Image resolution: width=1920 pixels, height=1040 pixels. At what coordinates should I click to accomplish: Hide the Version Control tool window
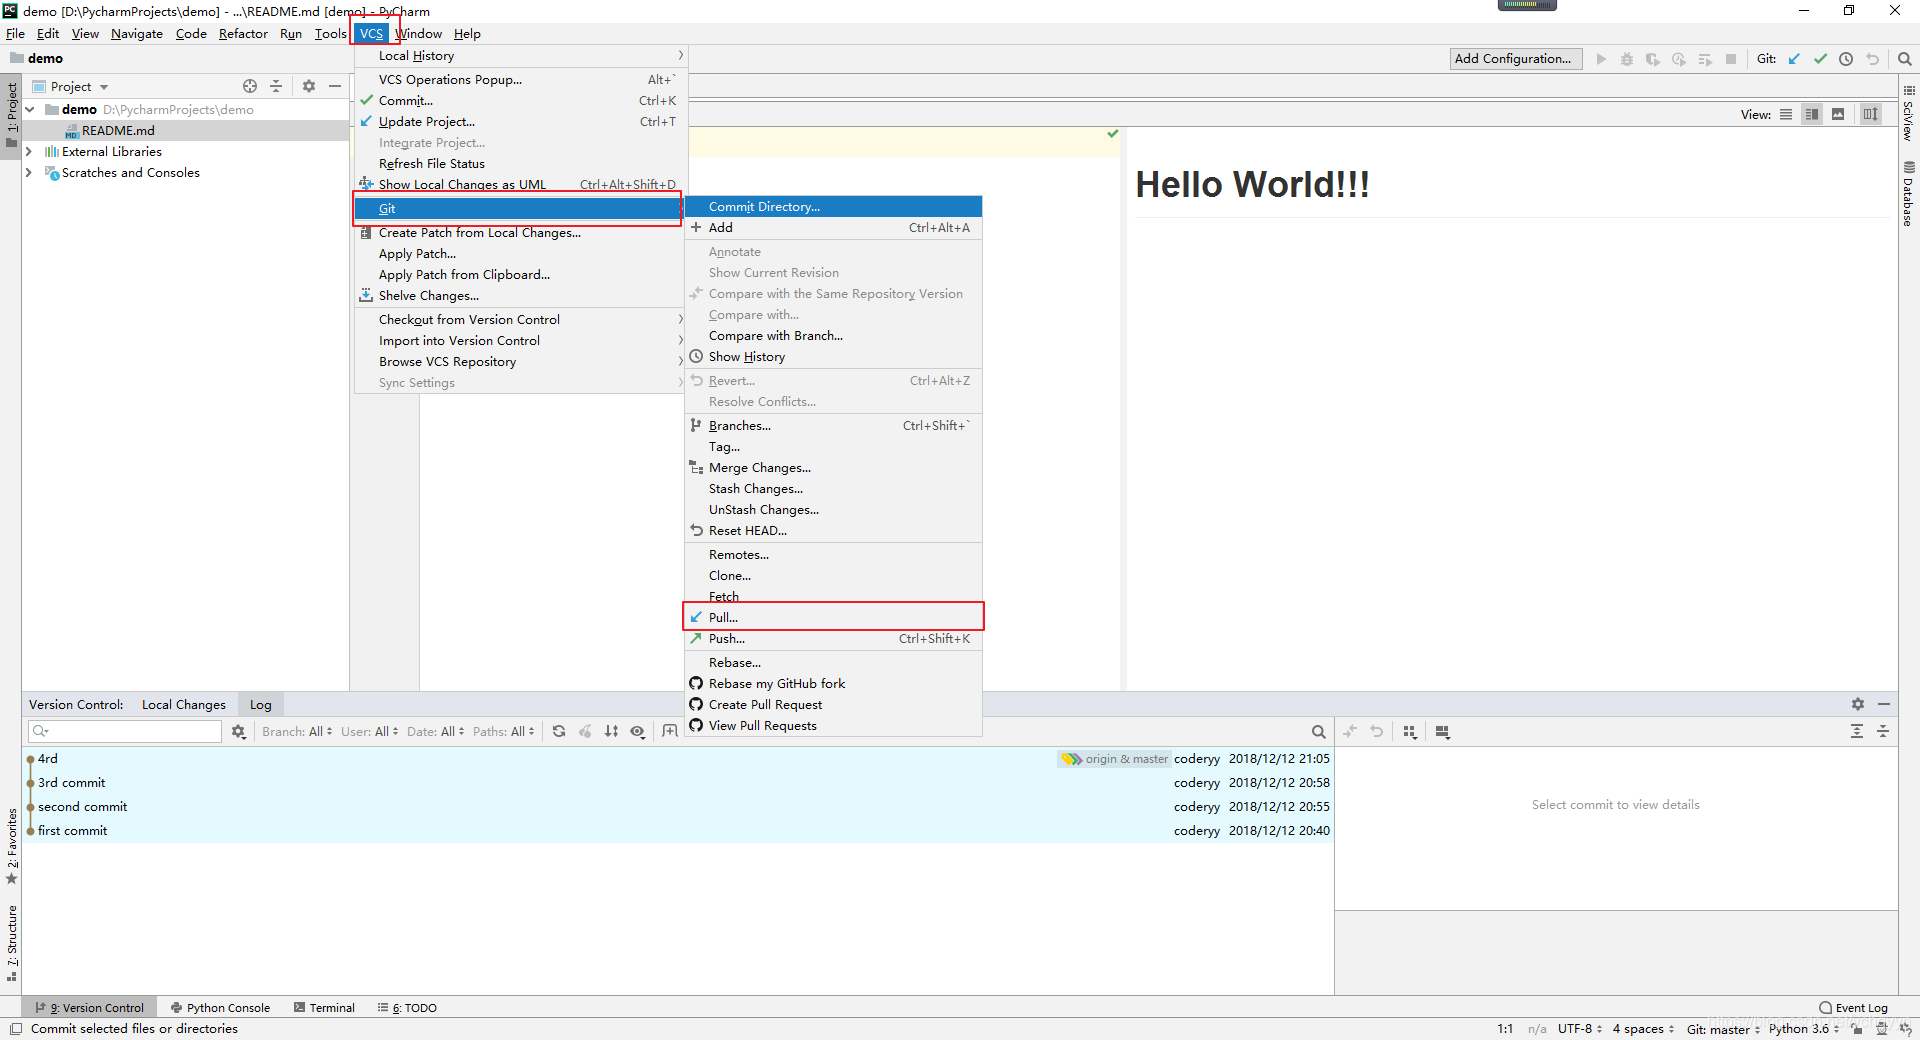pyautogui.click(x=1884, y=704)
